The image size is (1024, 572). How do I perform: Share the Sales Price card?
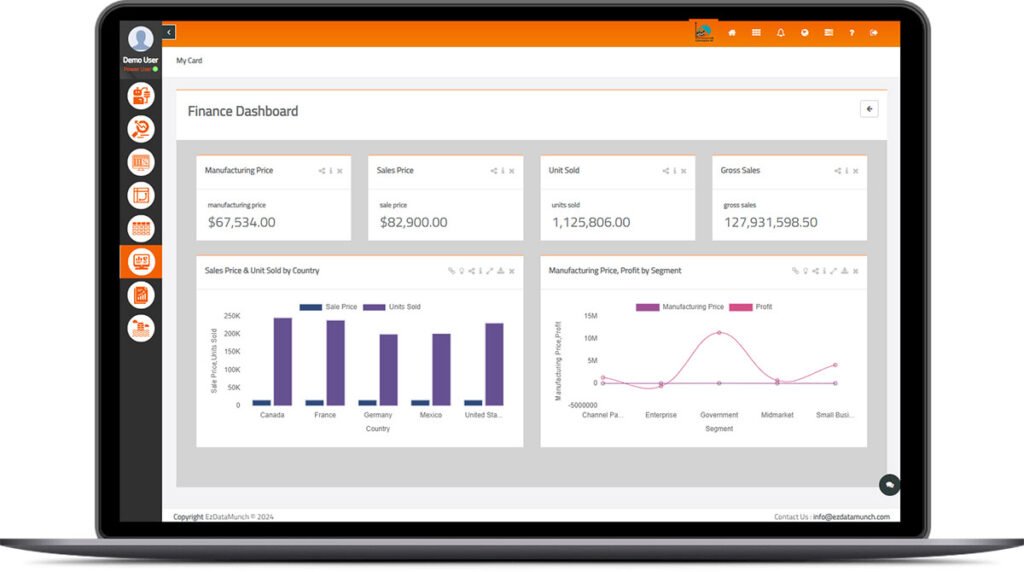point(494,171)
